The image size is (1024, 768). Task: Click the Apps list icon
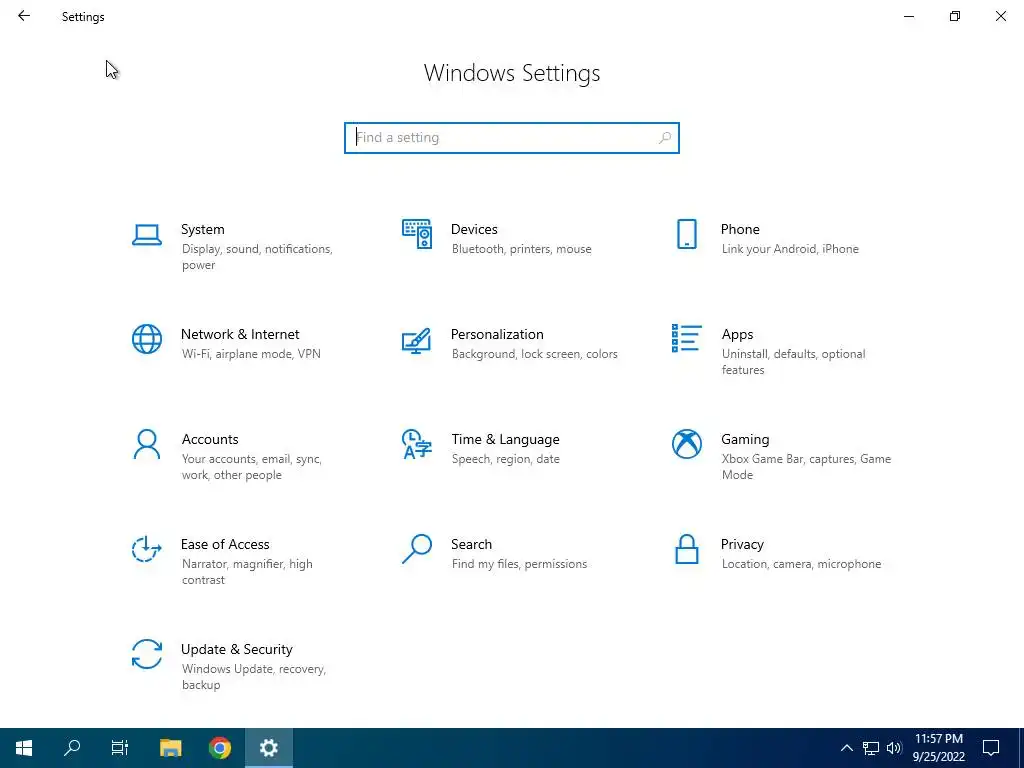tap(686, 338)
